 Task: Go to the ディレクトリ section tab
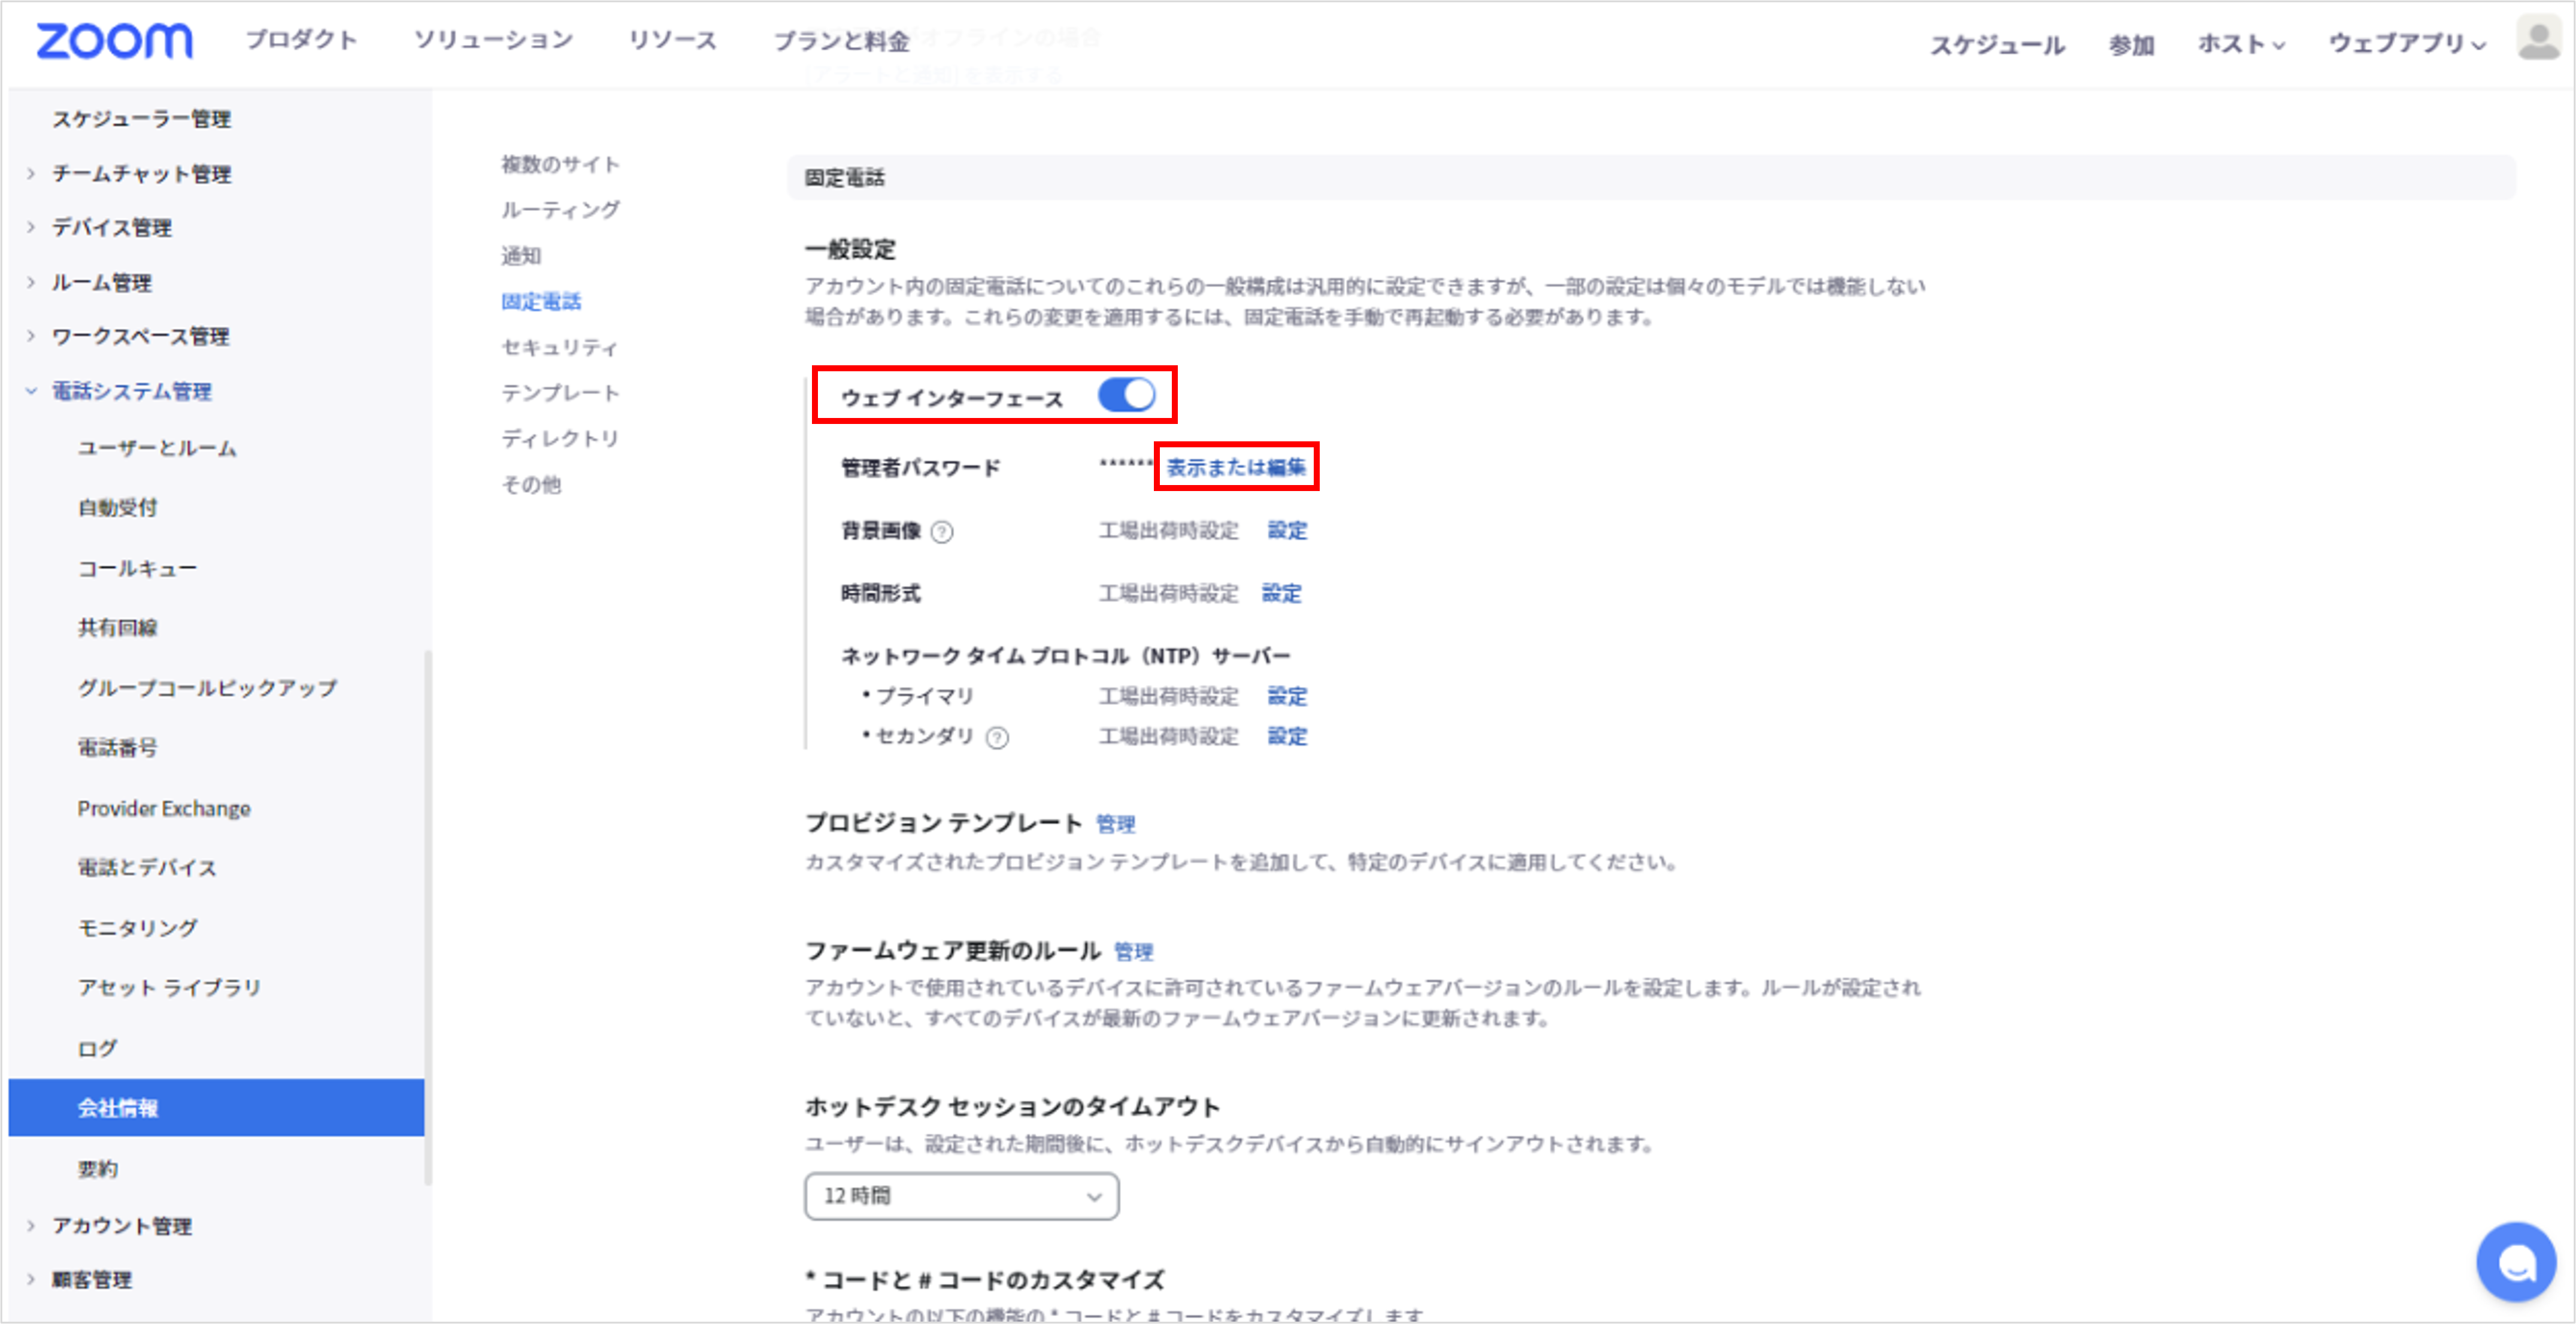[x=561, y=439]
